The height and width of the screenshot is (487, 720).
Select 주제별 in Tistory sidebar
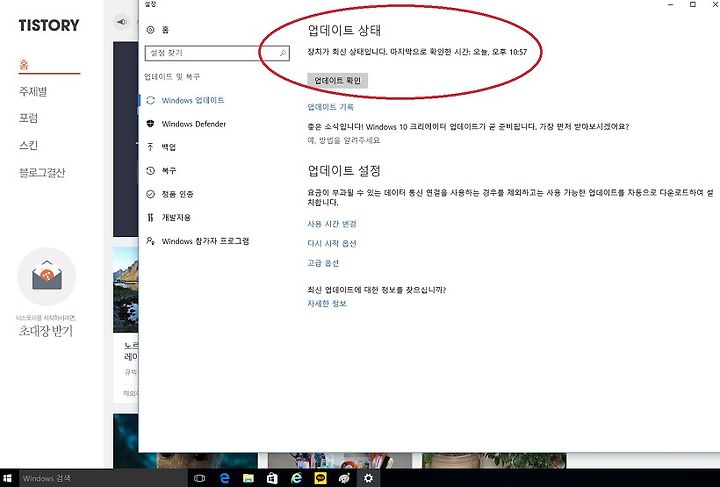click(33, 91)
